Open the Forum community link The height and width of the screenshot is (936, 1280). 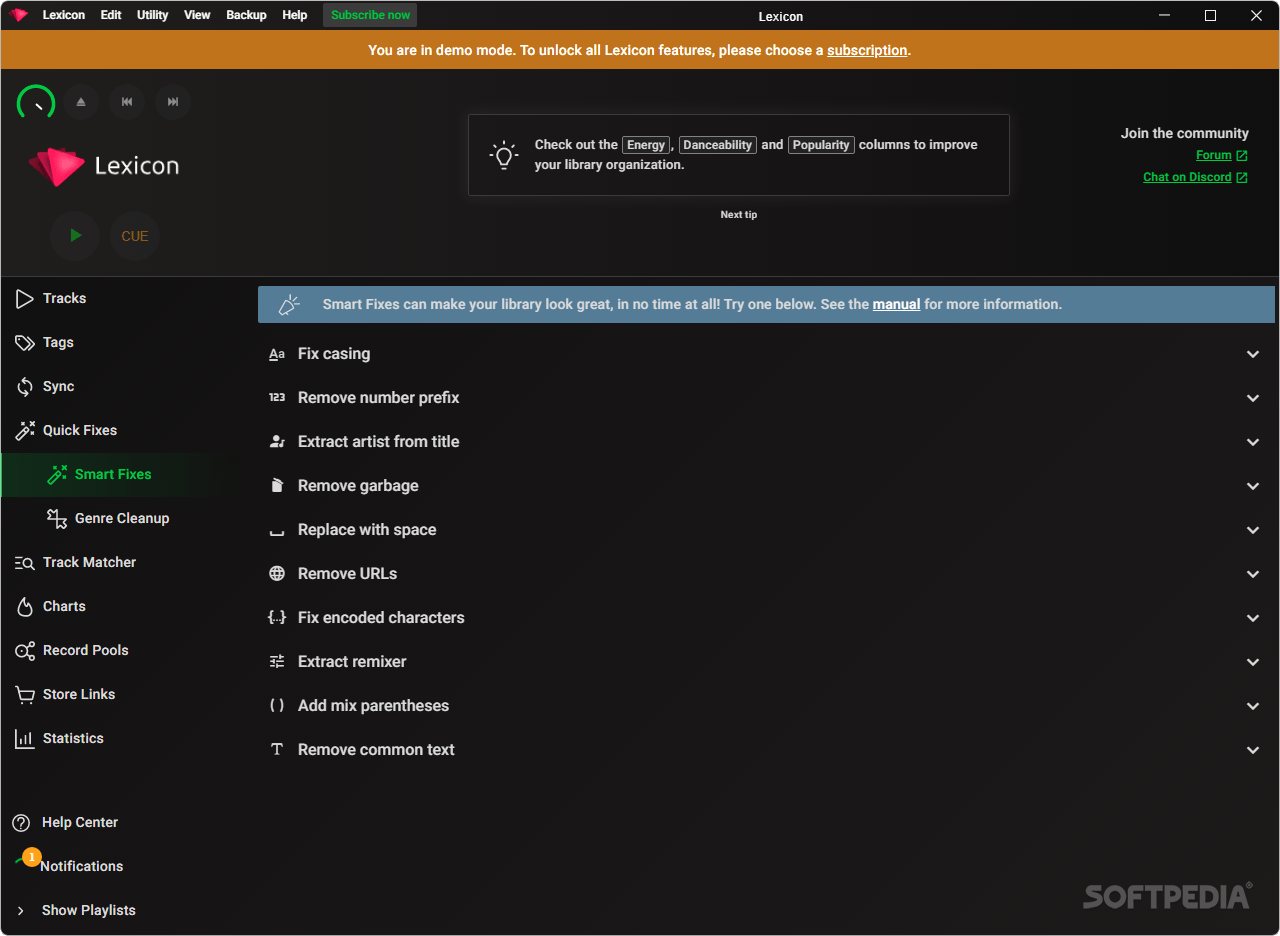click(x=1221, y=155)
